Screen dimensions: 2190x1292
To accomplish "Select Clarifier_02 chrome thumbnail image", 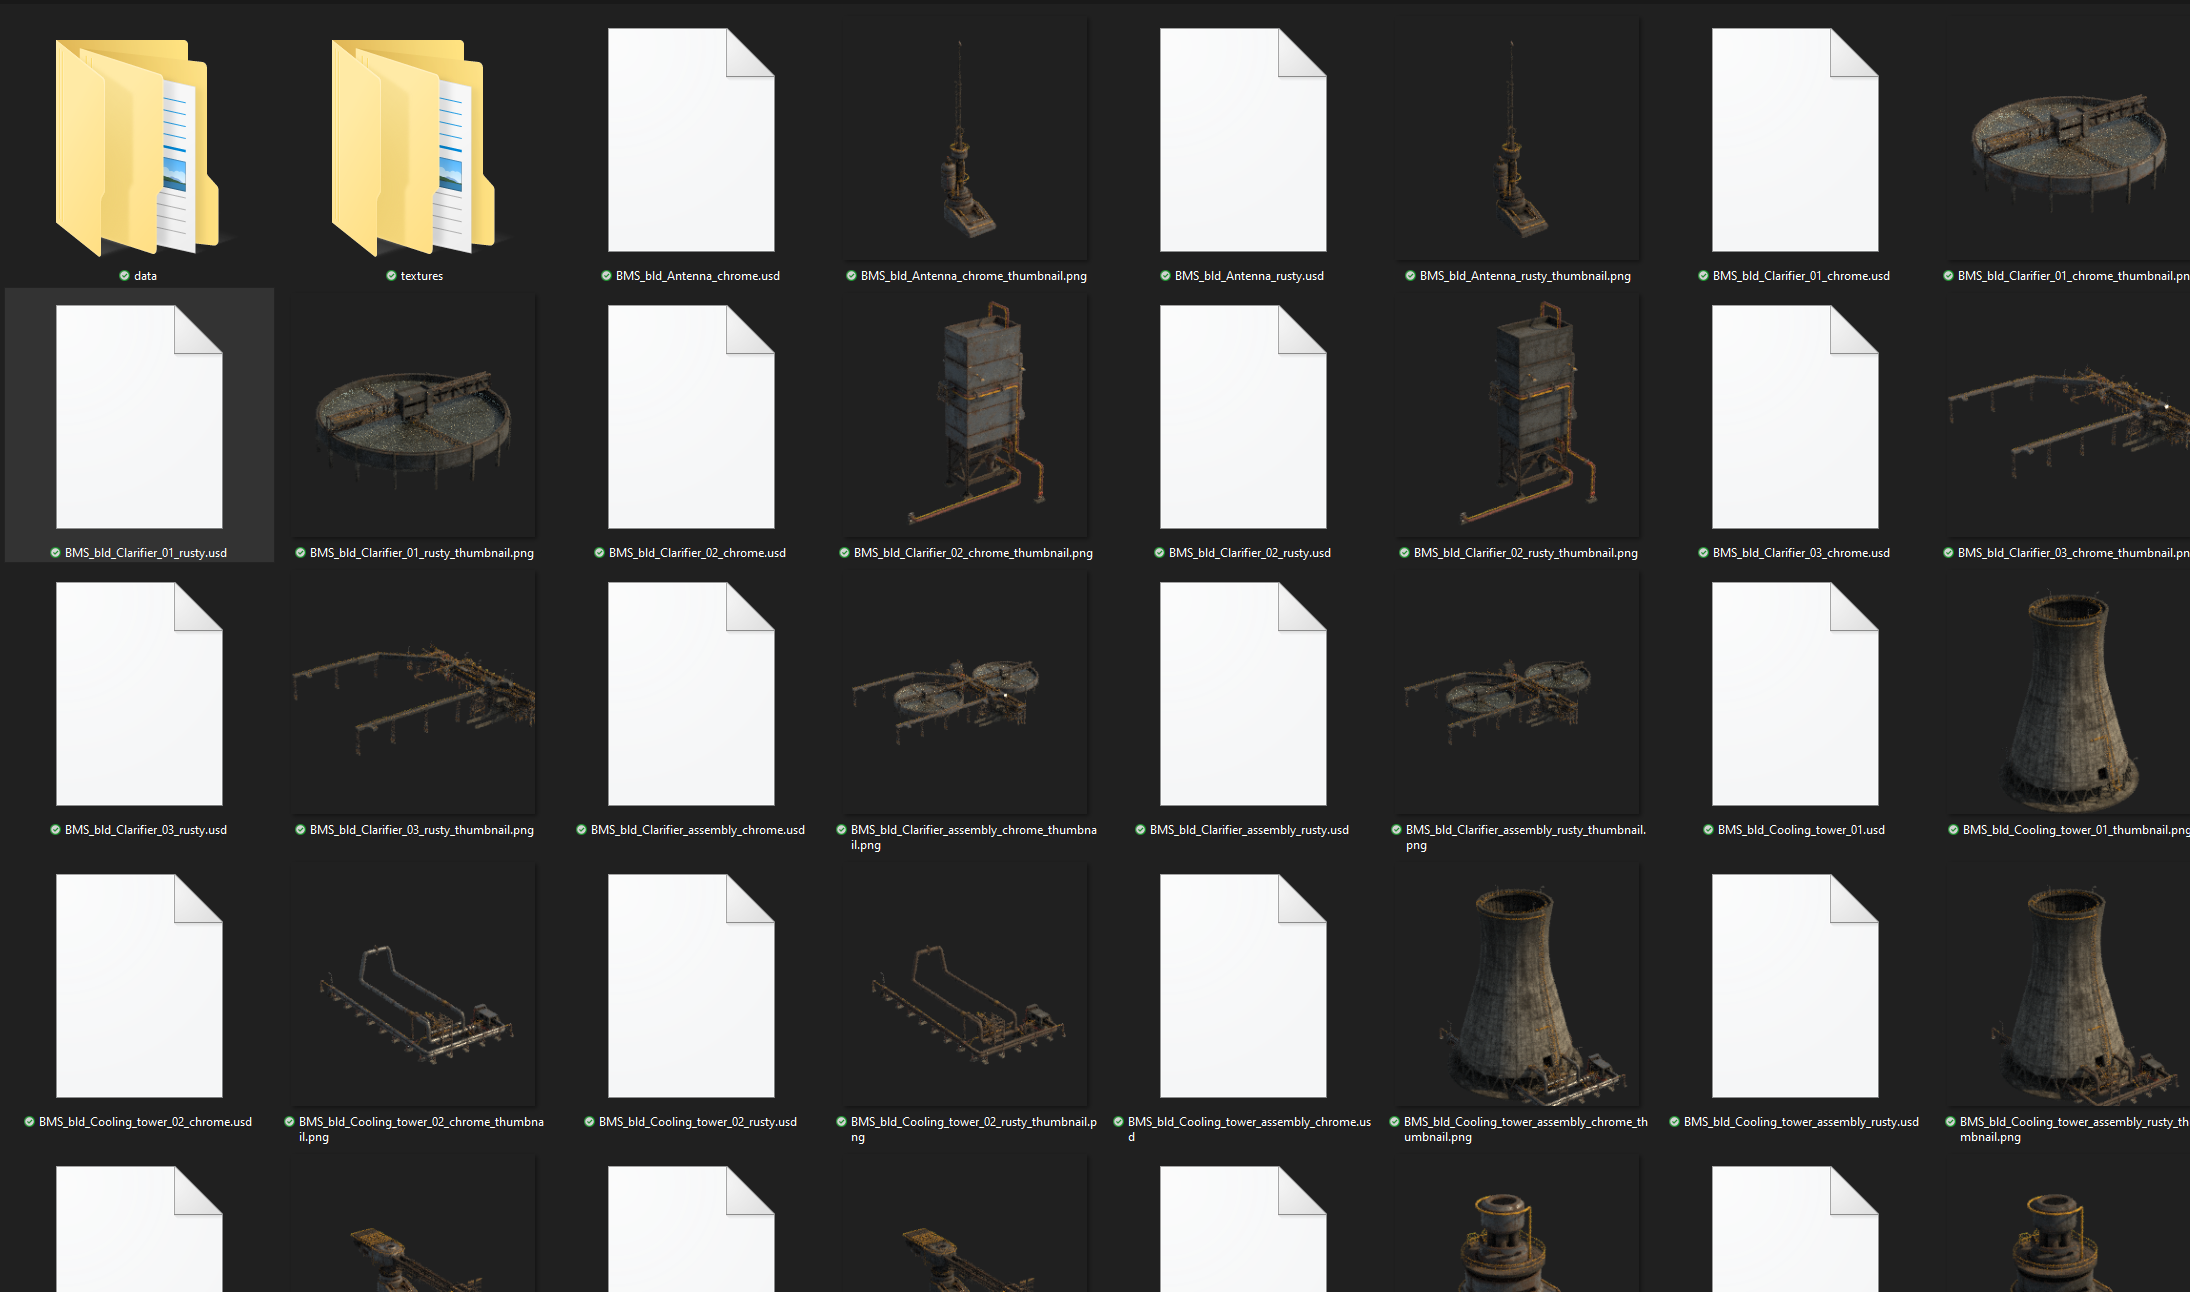I will click(x=966, y=417).
